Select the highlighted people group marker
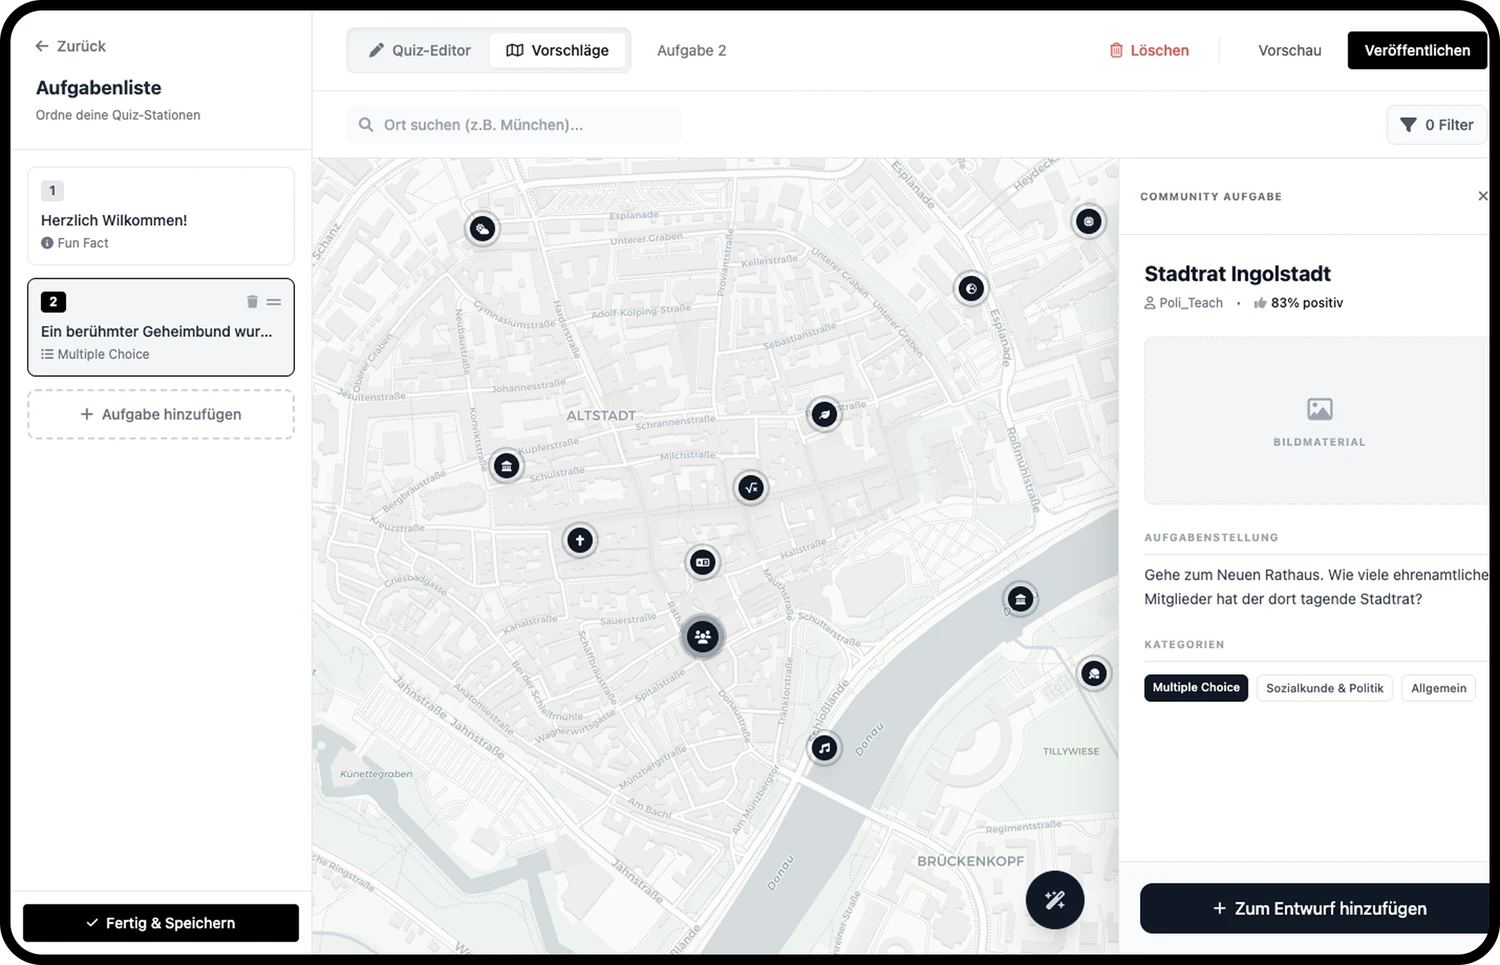This screenshot has width=1500, height=965. 703,636
